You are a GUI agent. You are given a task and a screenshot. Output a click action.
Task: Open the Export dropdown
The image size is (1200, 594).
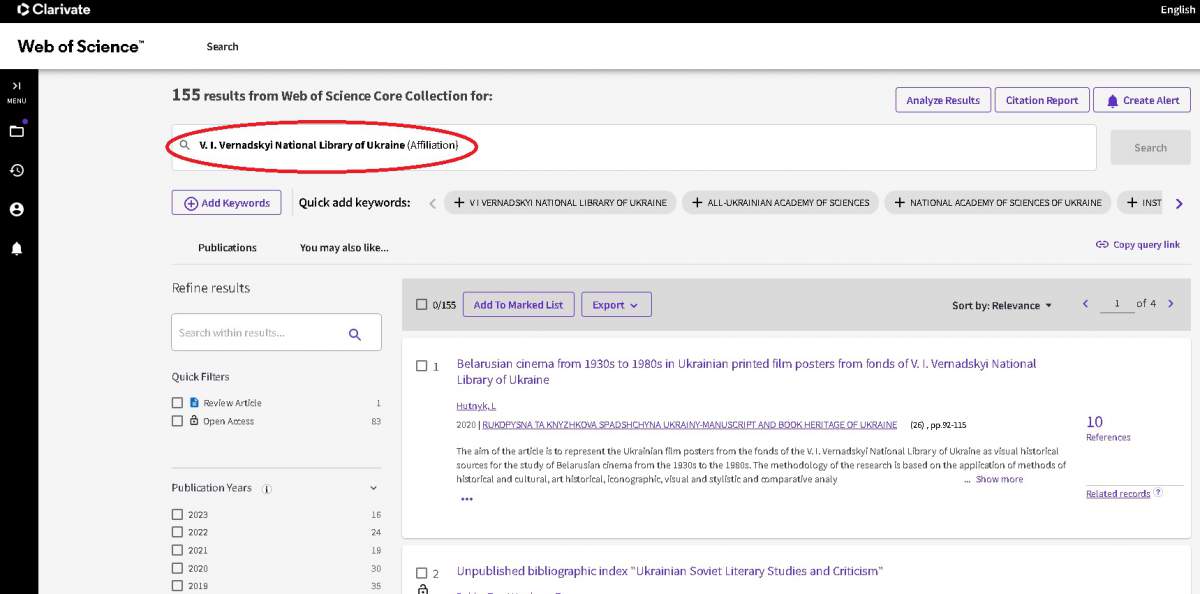(x=615, y=305)
